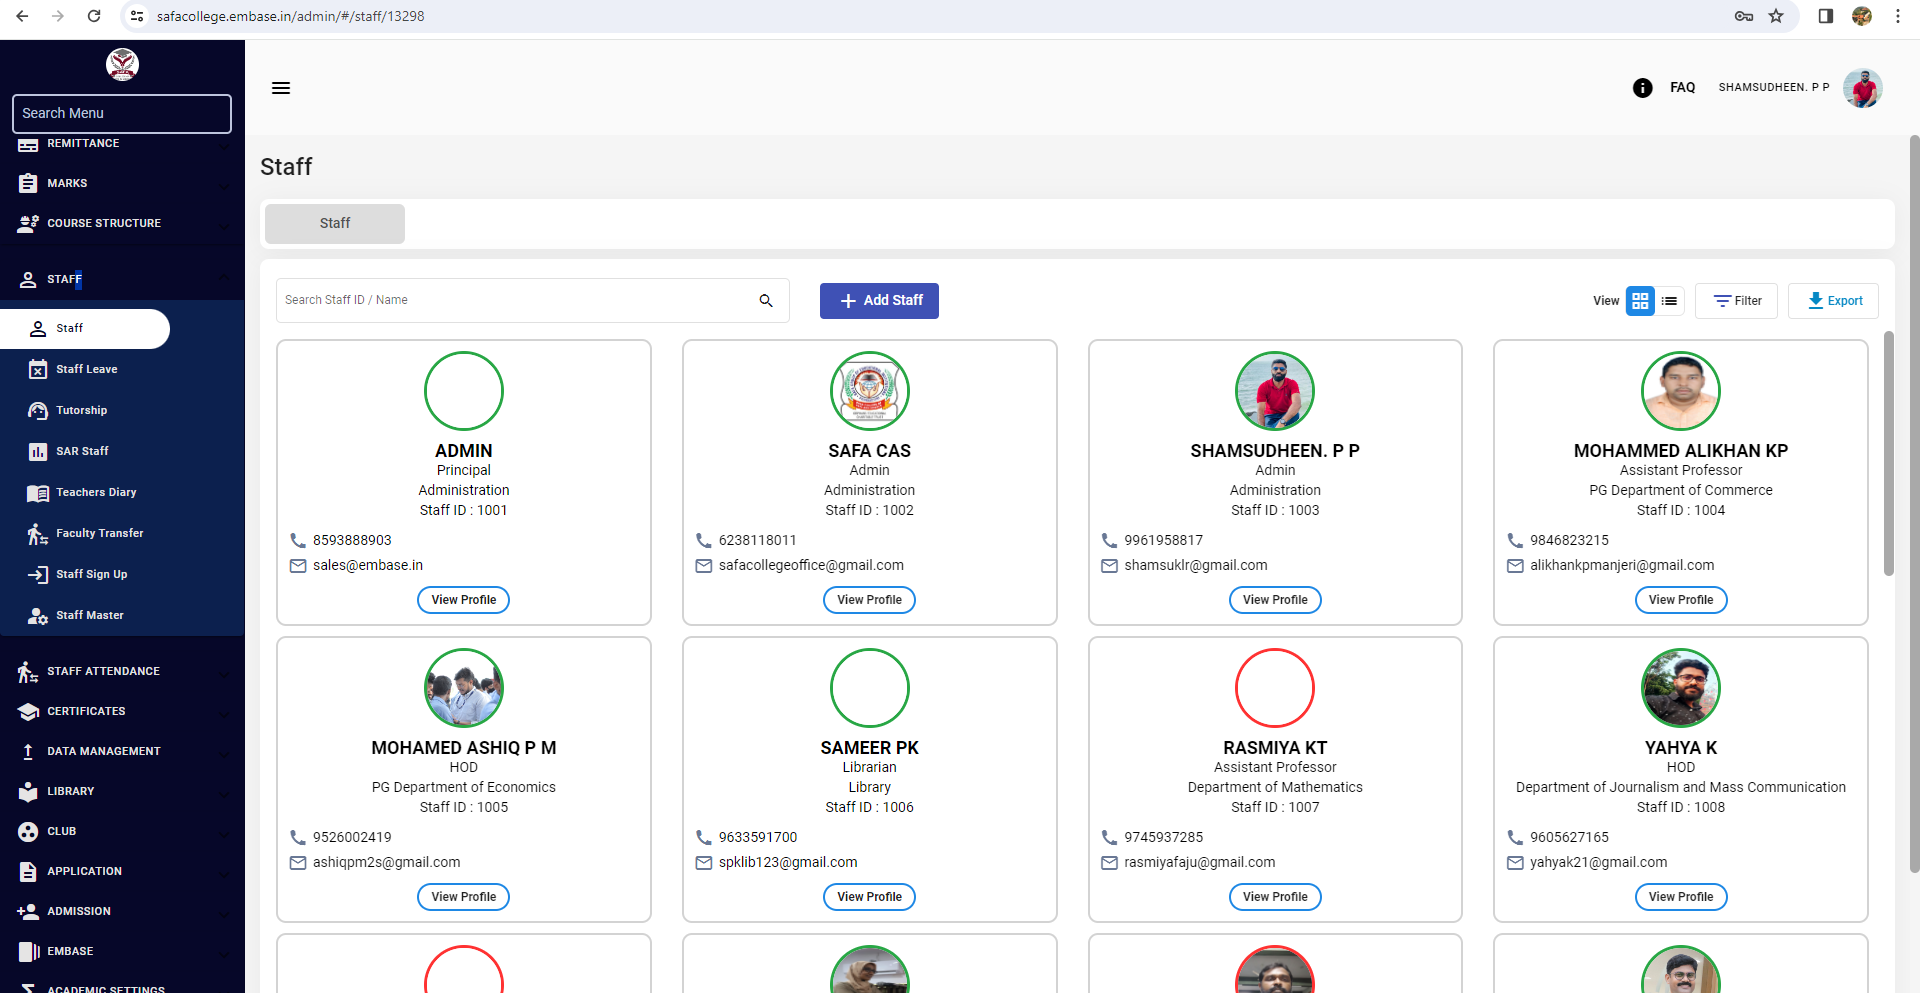Viewport: 1920px width, 993px height.
Task: Click the info circle icon
Action: coord(1642,88)
